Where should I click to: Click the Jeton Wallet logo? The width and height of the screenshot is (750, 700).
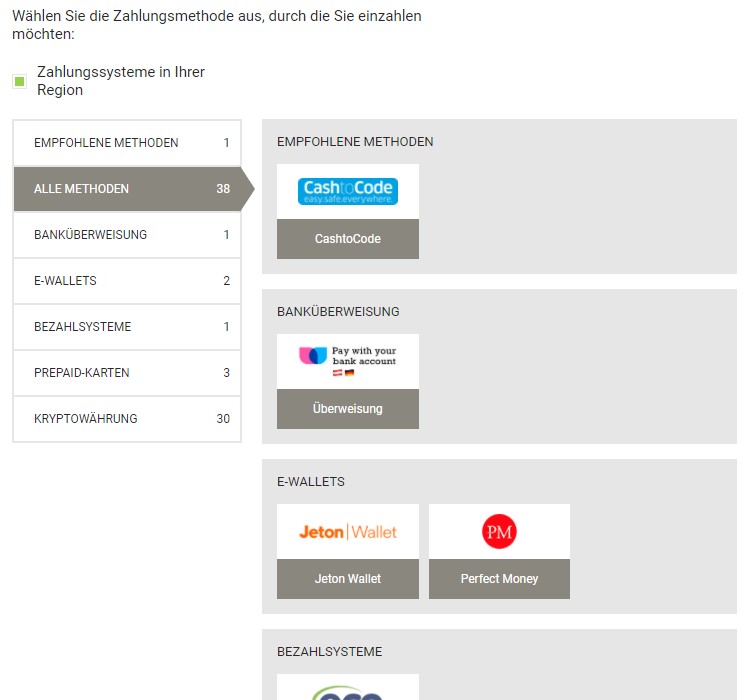(x=348, y=532)
